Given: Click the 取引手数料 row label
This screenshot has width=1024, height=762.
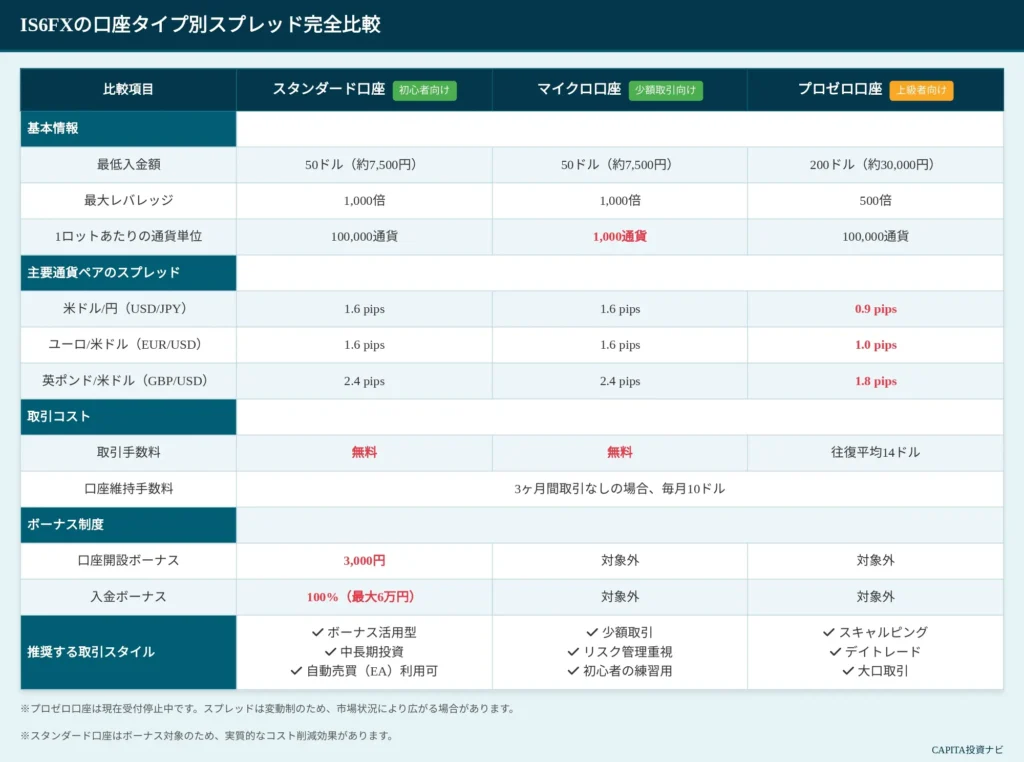Looking at the screenshot, I should 129,452.
